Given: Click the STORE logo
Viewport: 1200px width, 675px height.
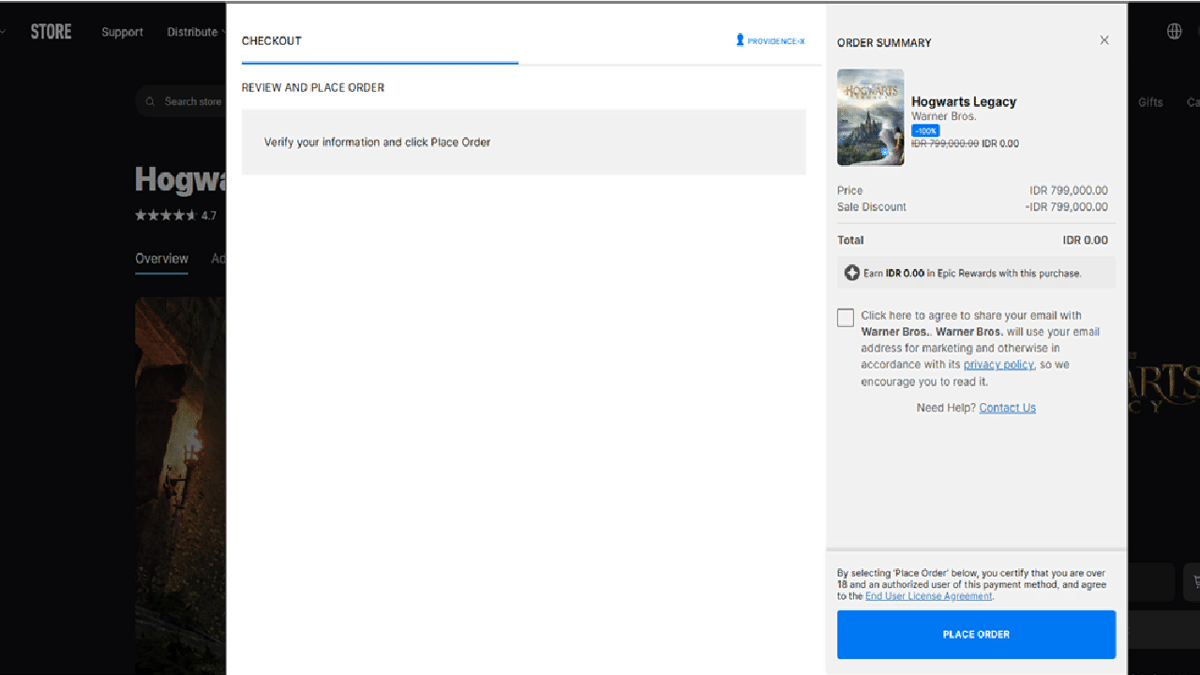Looking at the screenshot, I should (x=51, y=32).
